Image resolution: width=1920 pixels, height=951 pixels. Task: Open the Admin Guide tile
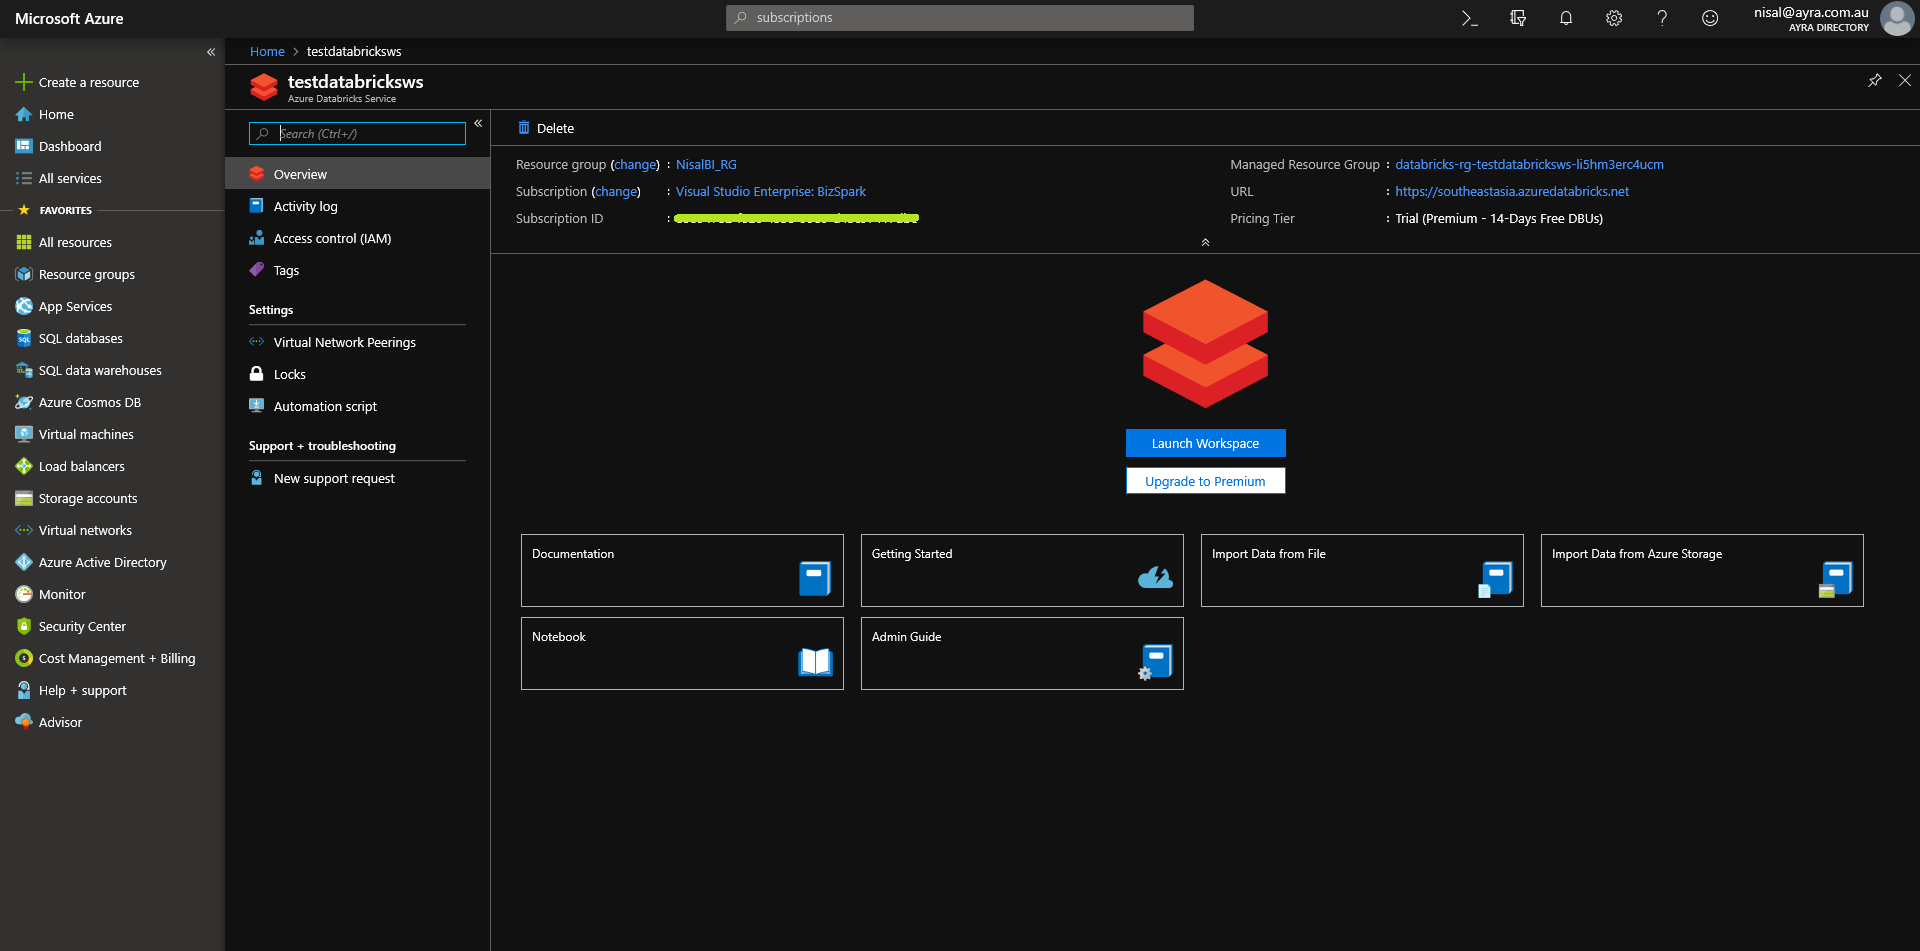(1022, 653)
